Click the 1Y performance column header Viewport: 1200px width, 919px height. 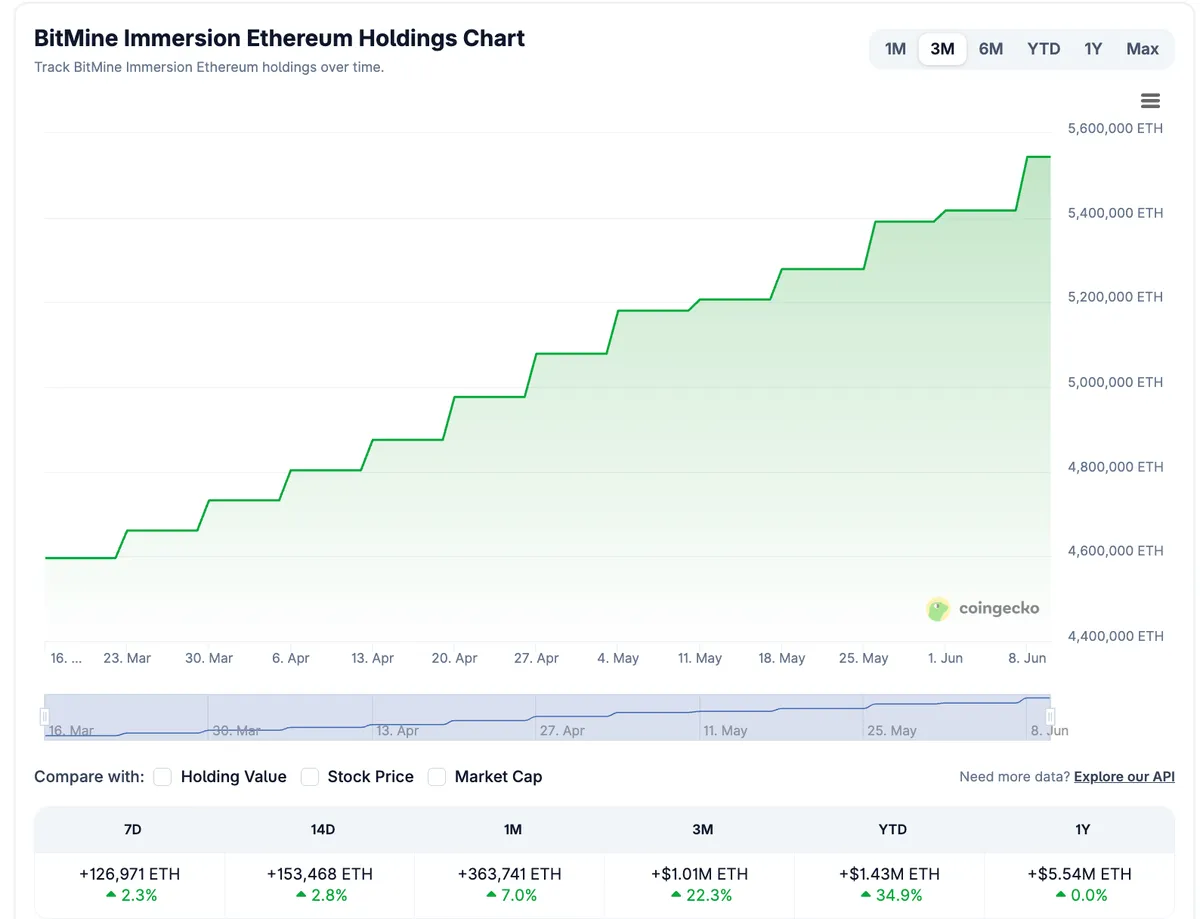(x=1081, y=830)
